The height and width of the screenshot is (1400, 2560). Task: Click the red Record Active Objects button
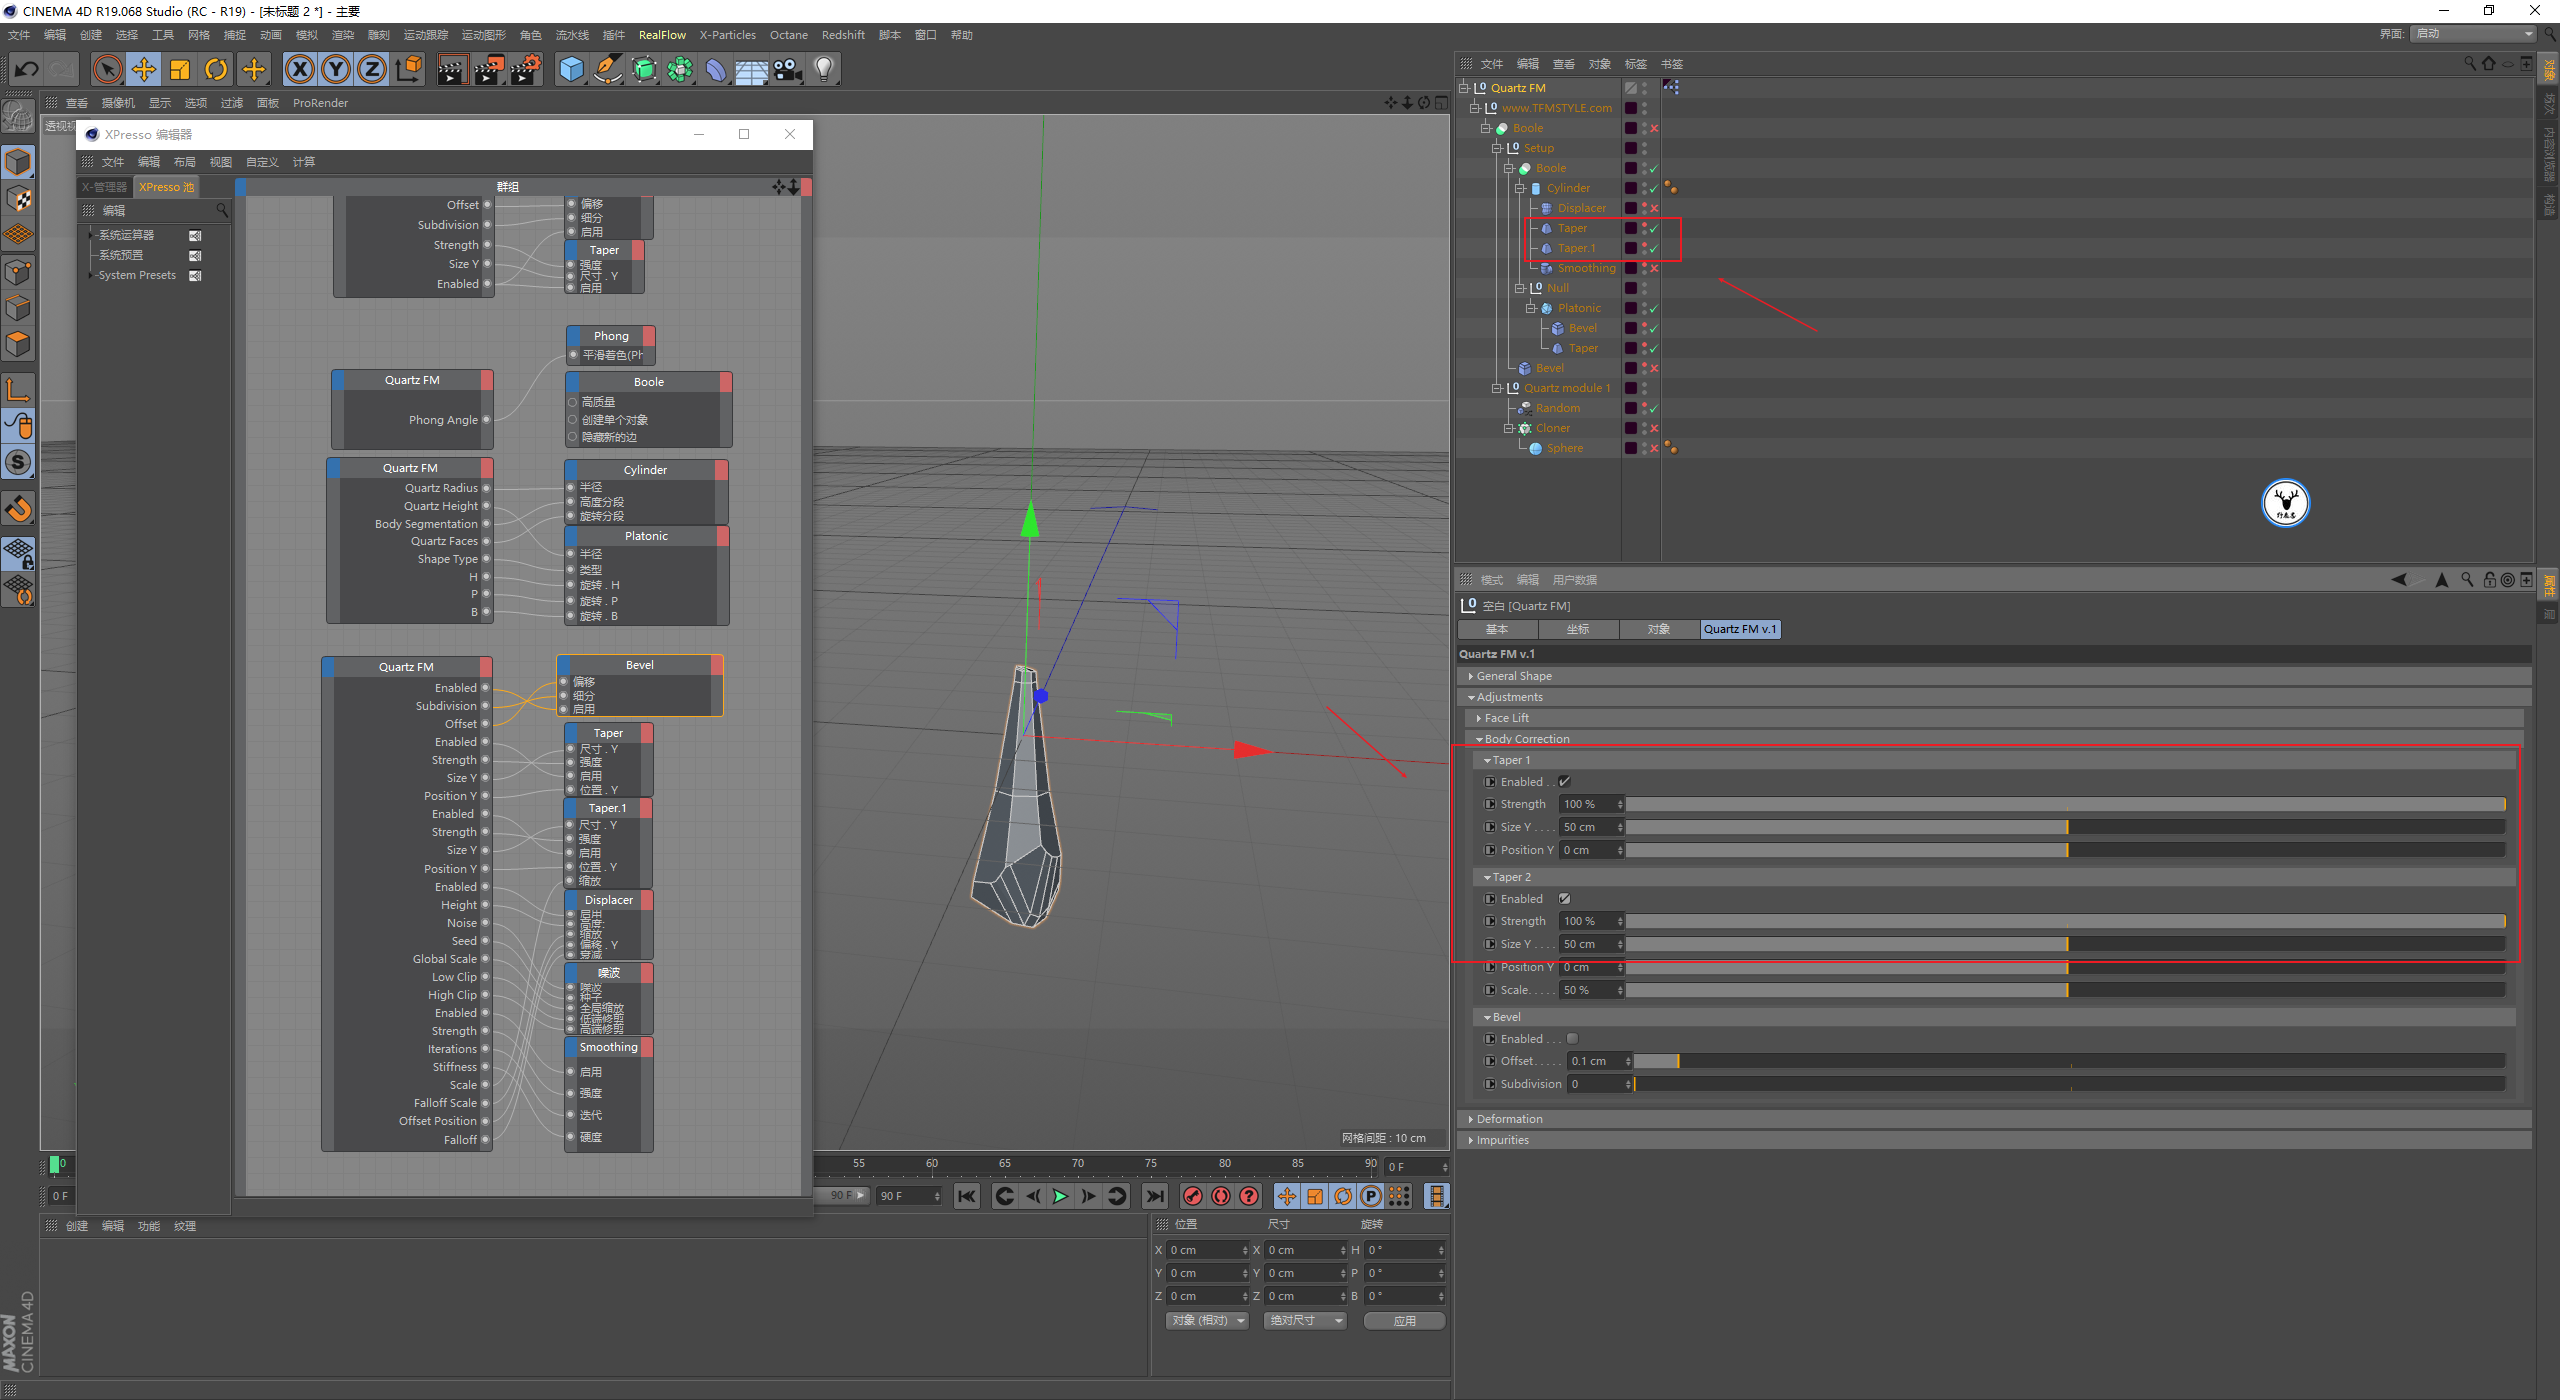point(1192,1196)
